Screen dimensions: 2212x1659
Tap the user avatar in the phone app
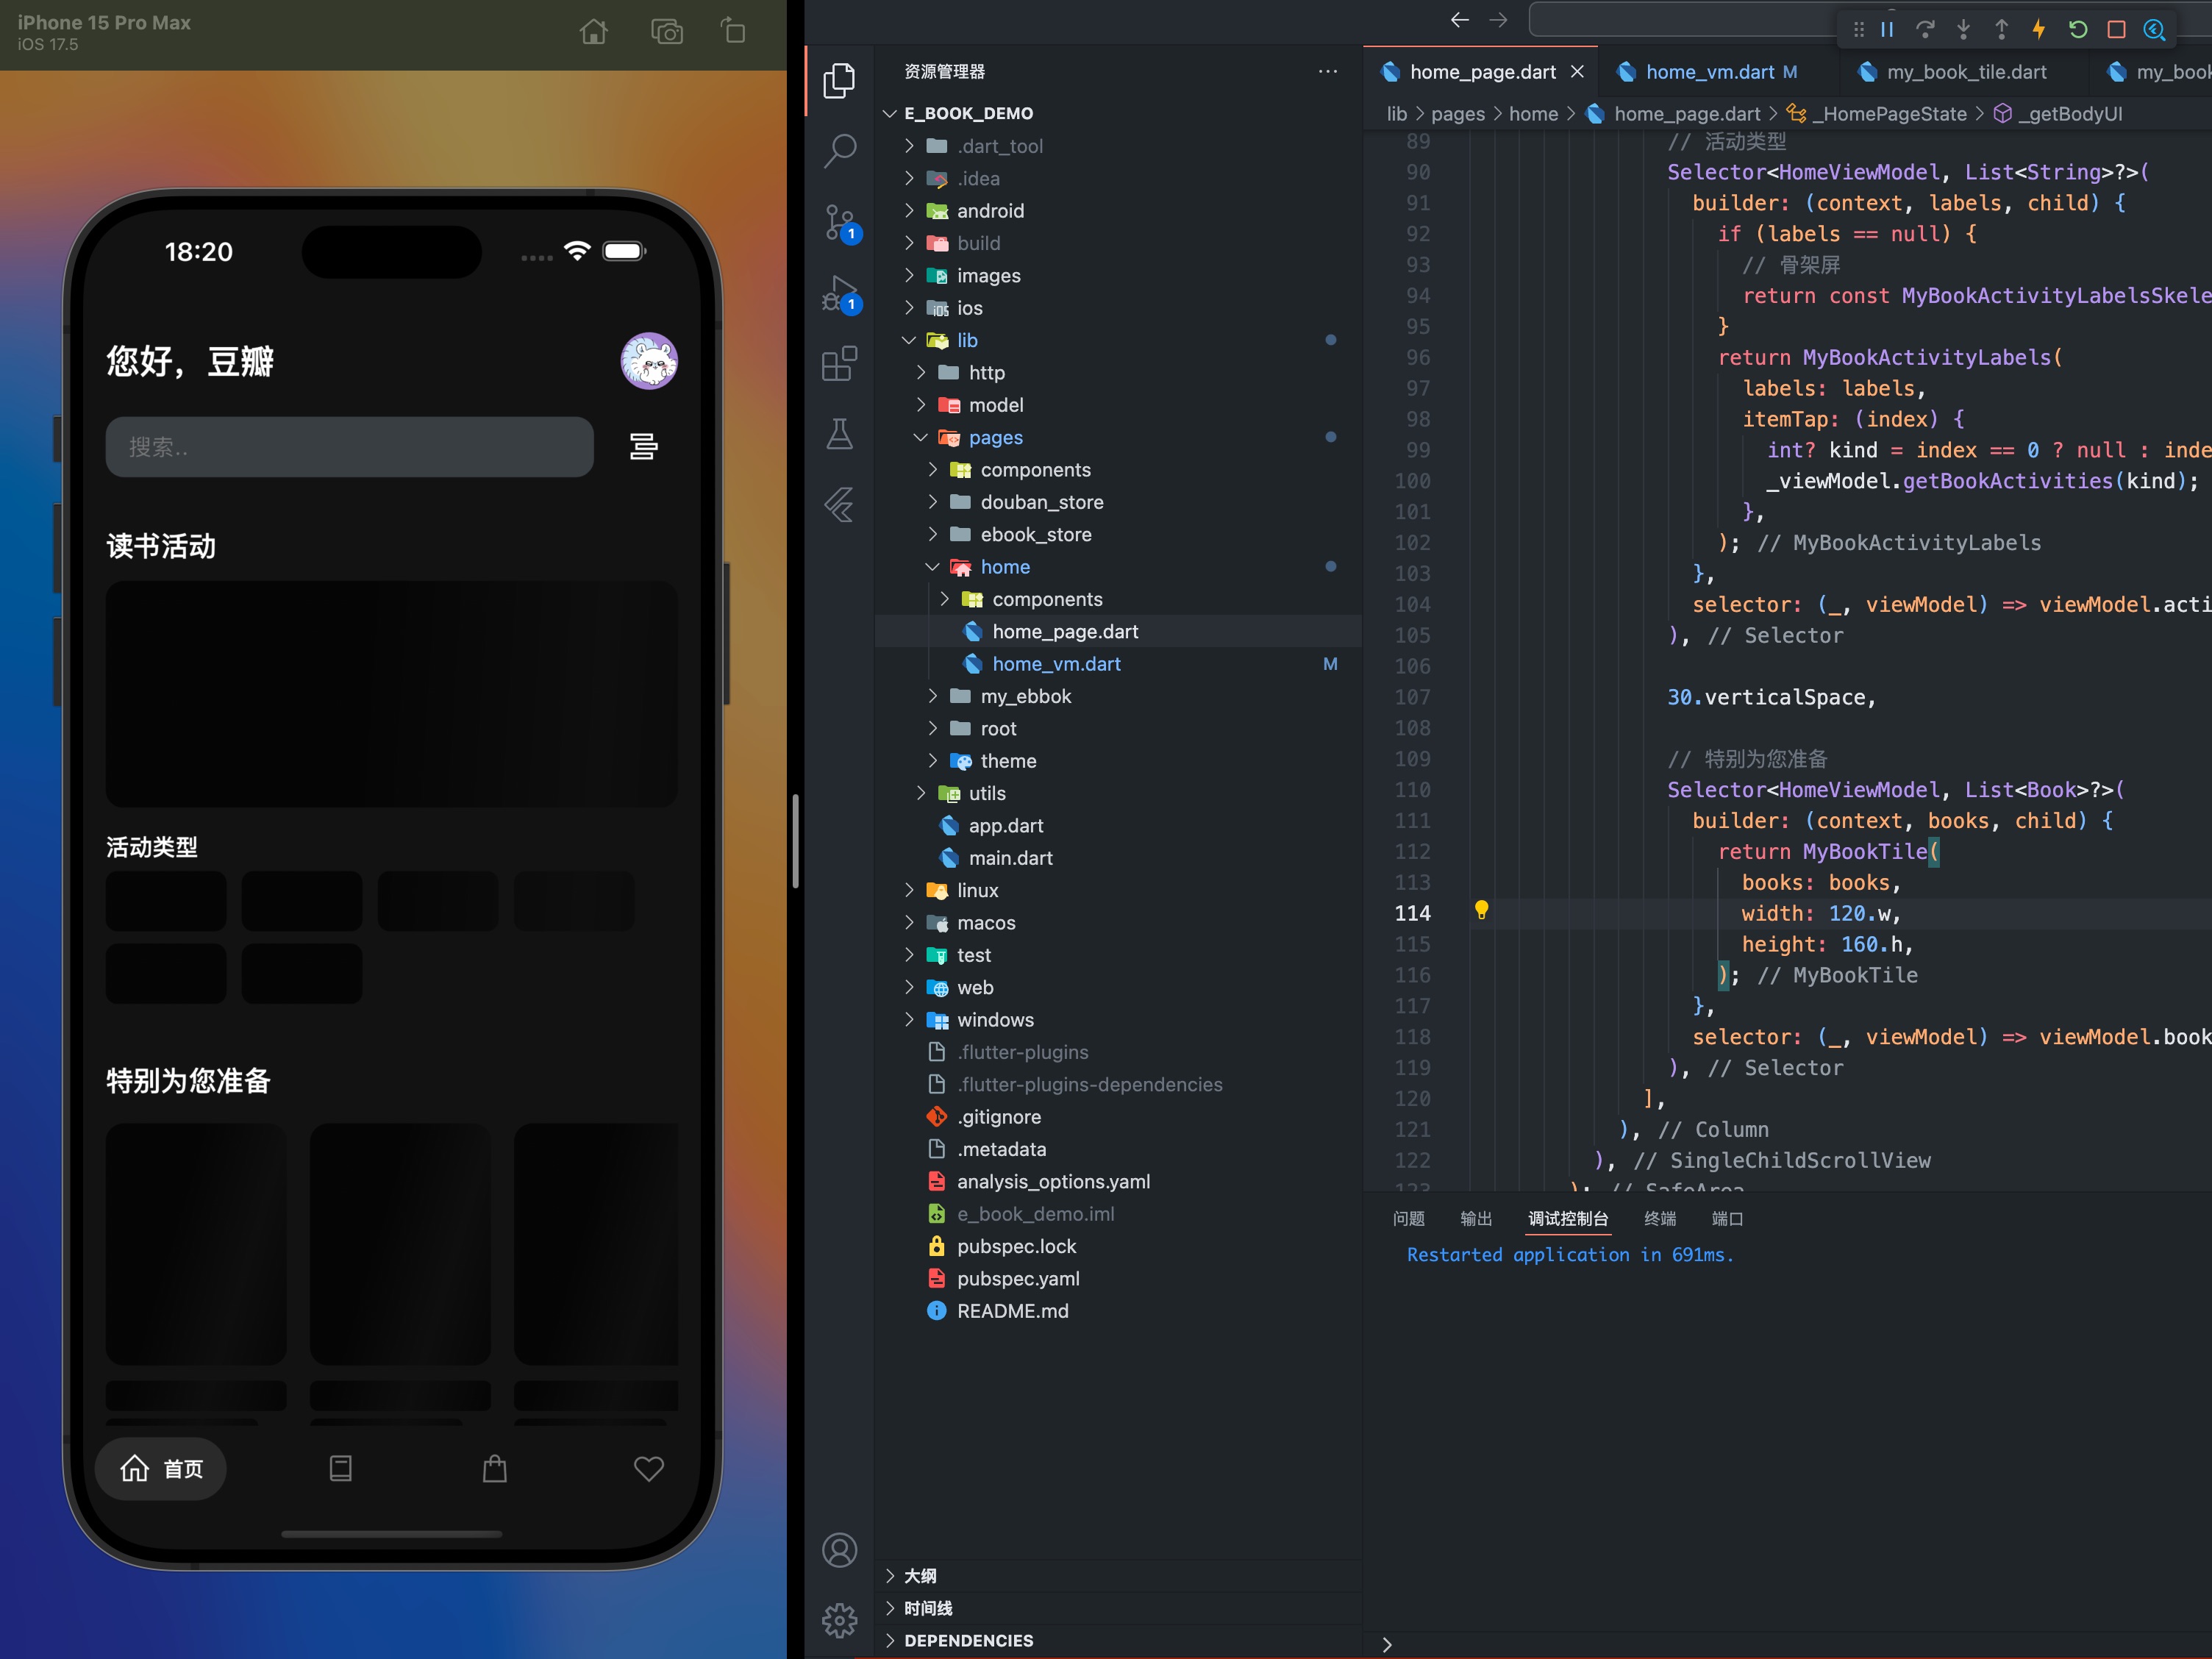[649, 360]
